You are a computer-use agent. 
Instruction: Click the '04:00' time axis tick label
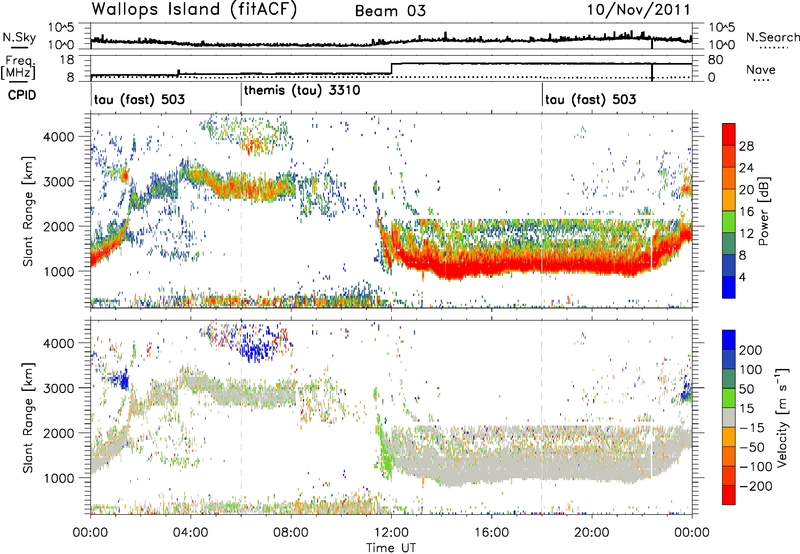tap(191, 533)
